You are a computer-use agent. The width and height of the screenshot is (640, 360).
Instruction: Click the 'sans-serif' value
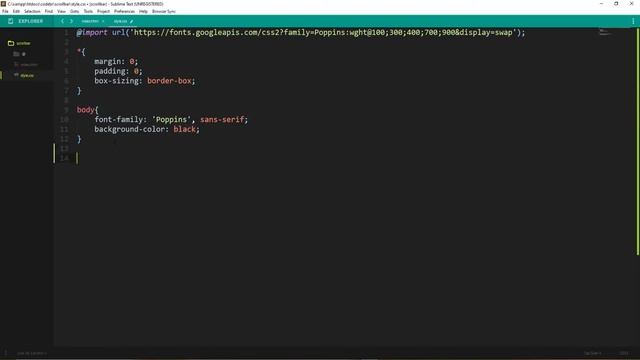222,120
